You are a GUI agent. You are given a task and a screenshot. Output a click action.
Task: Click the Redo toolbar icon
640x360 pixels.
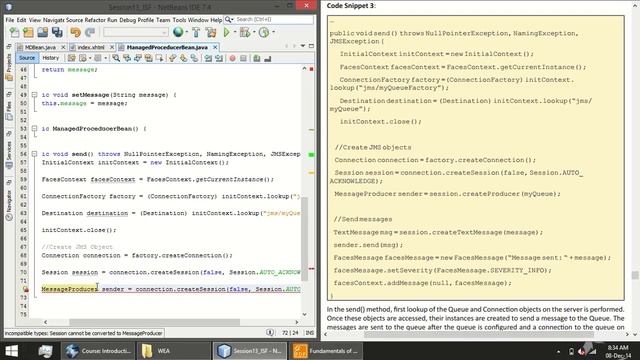point(90,32)
